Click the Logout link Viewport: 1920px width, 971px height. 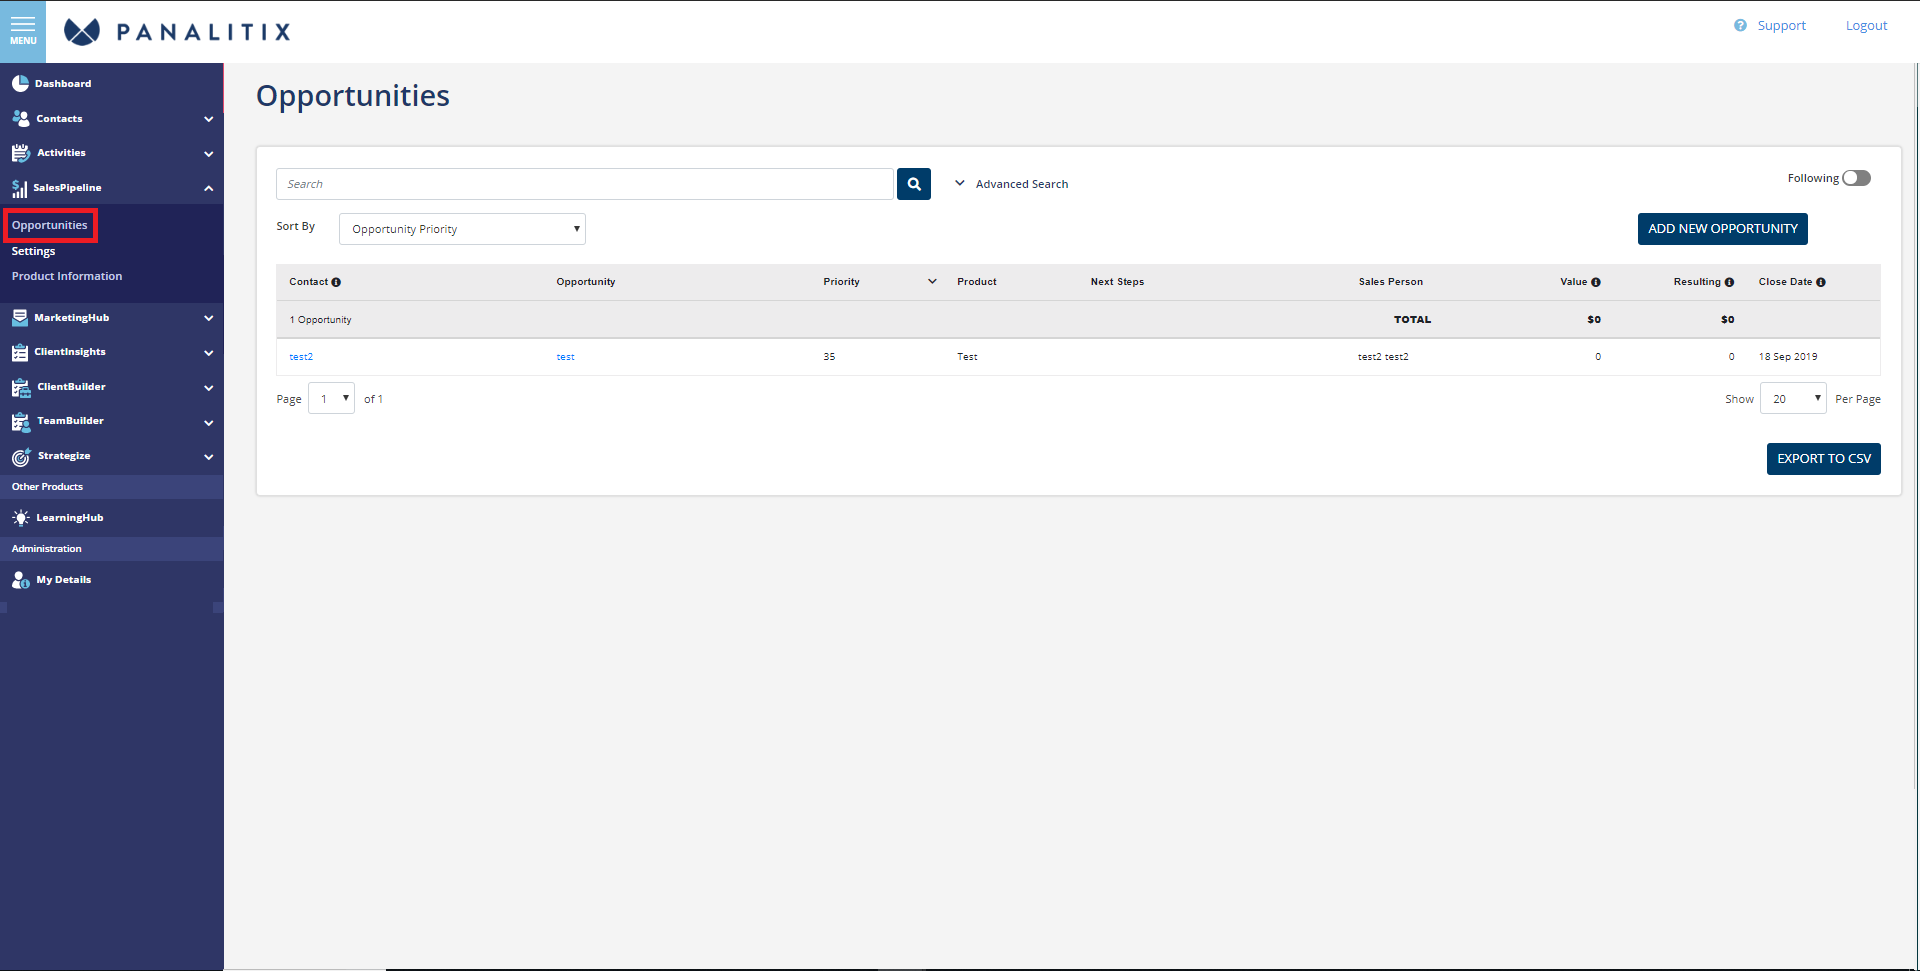pyautogui.click(x=1866, y=25)
